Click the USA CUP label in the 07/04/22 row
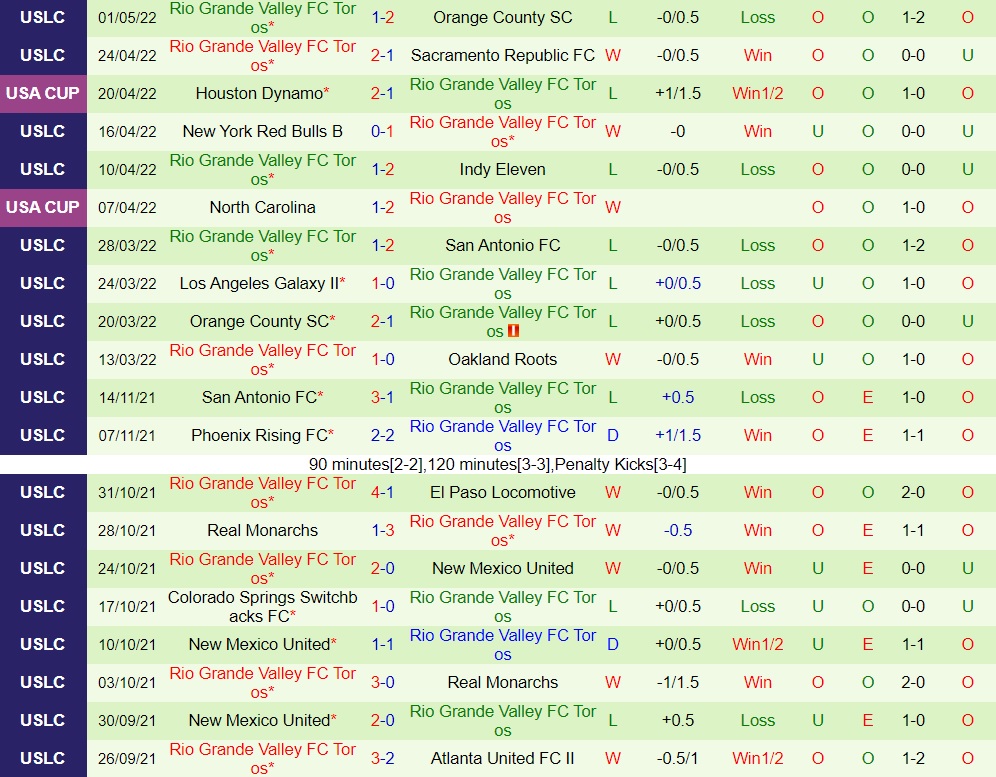The image size is (996, 777). pos(43,208)
